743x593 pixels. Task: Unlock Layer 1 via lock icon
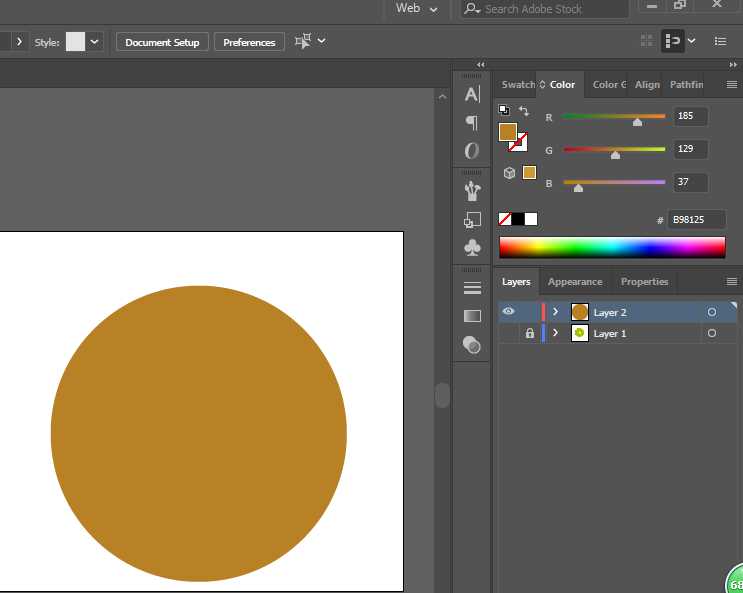click(x=529, y=333)
